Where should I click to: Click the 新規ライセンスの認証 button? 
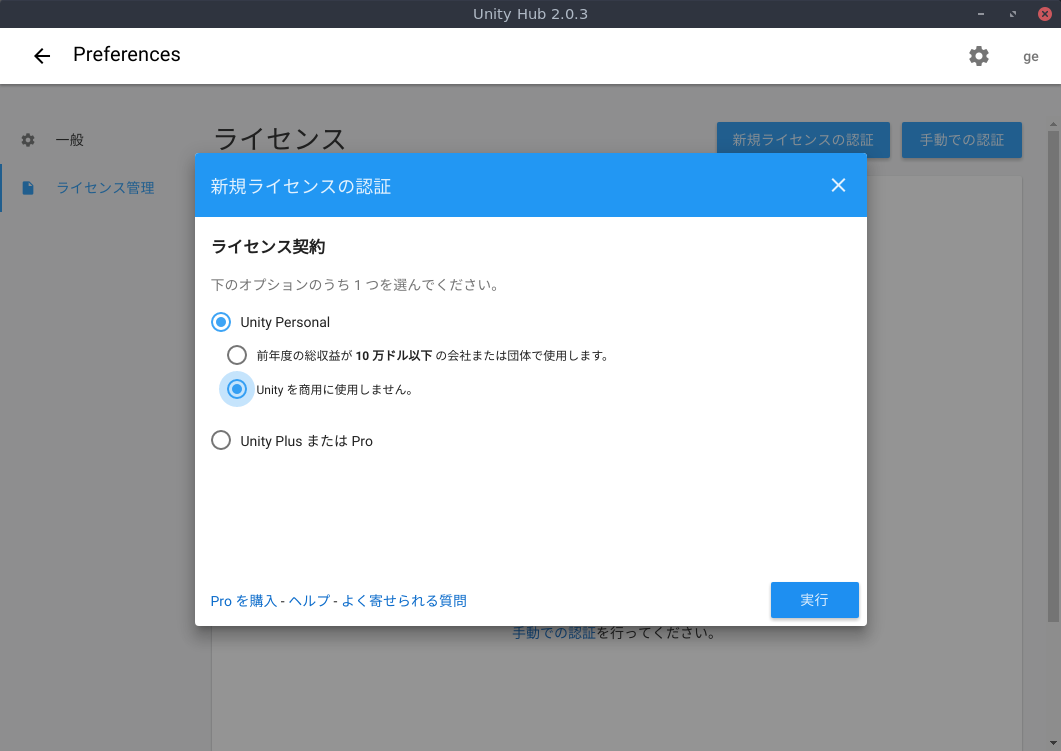coord(803,140)
